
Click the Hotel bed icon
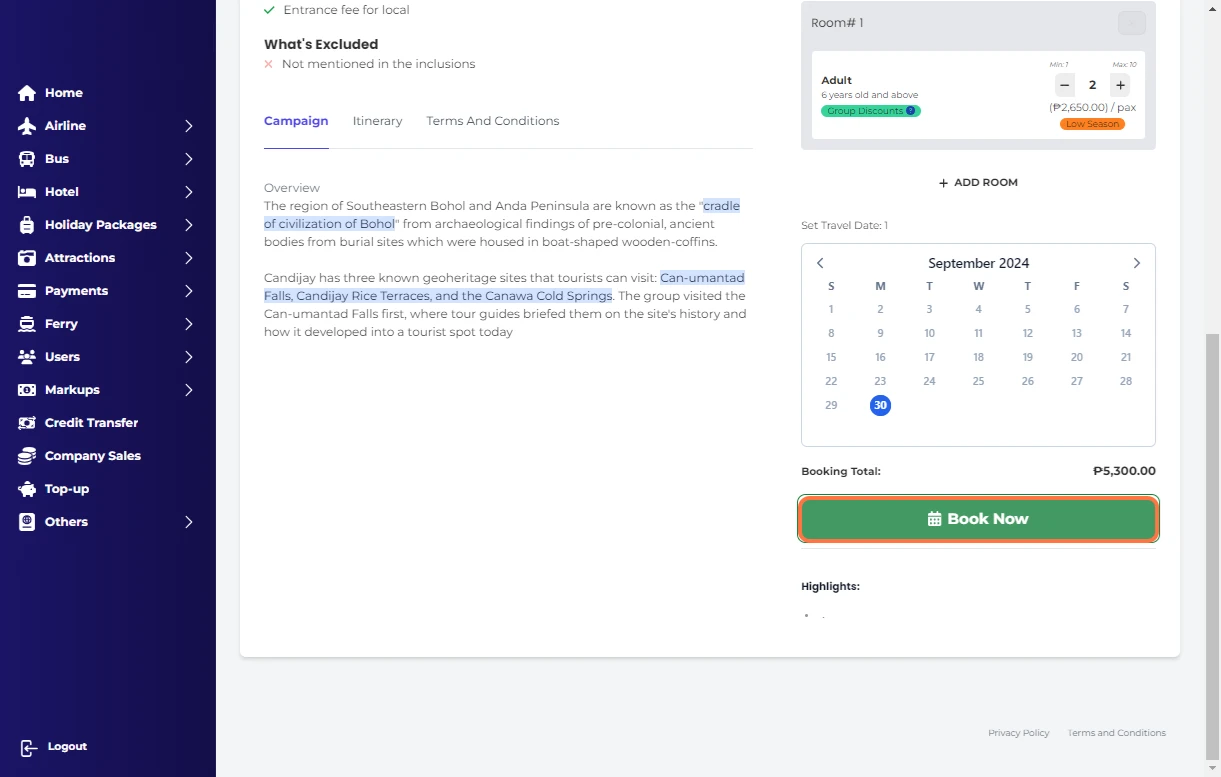click(x=27, y=192)
